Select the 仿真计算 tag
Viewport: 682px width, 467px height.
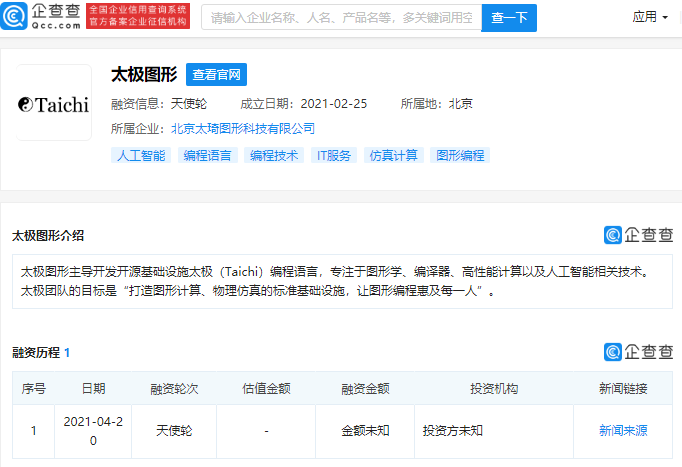point(393,155)
